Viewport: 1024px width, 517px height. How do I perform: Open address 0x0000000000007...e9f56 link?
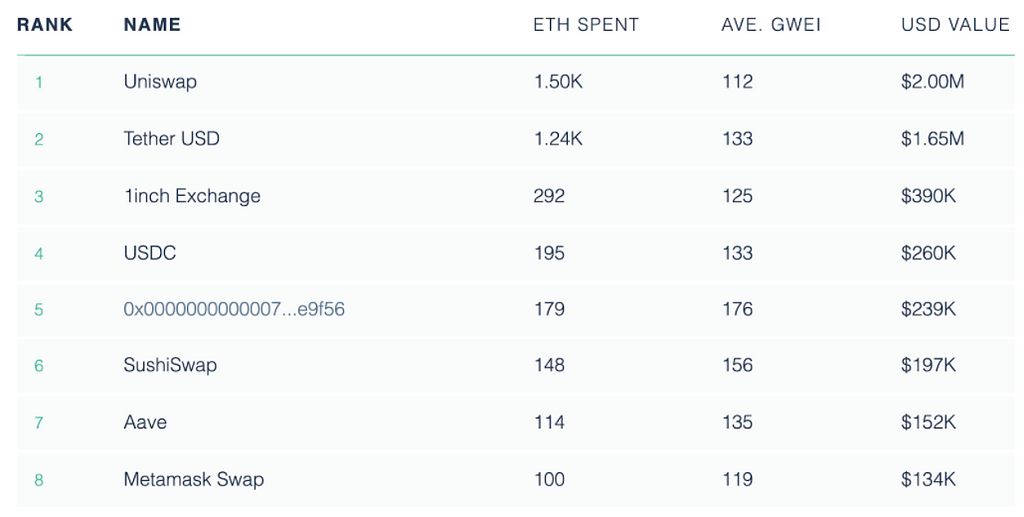click(x=234, y=309)
